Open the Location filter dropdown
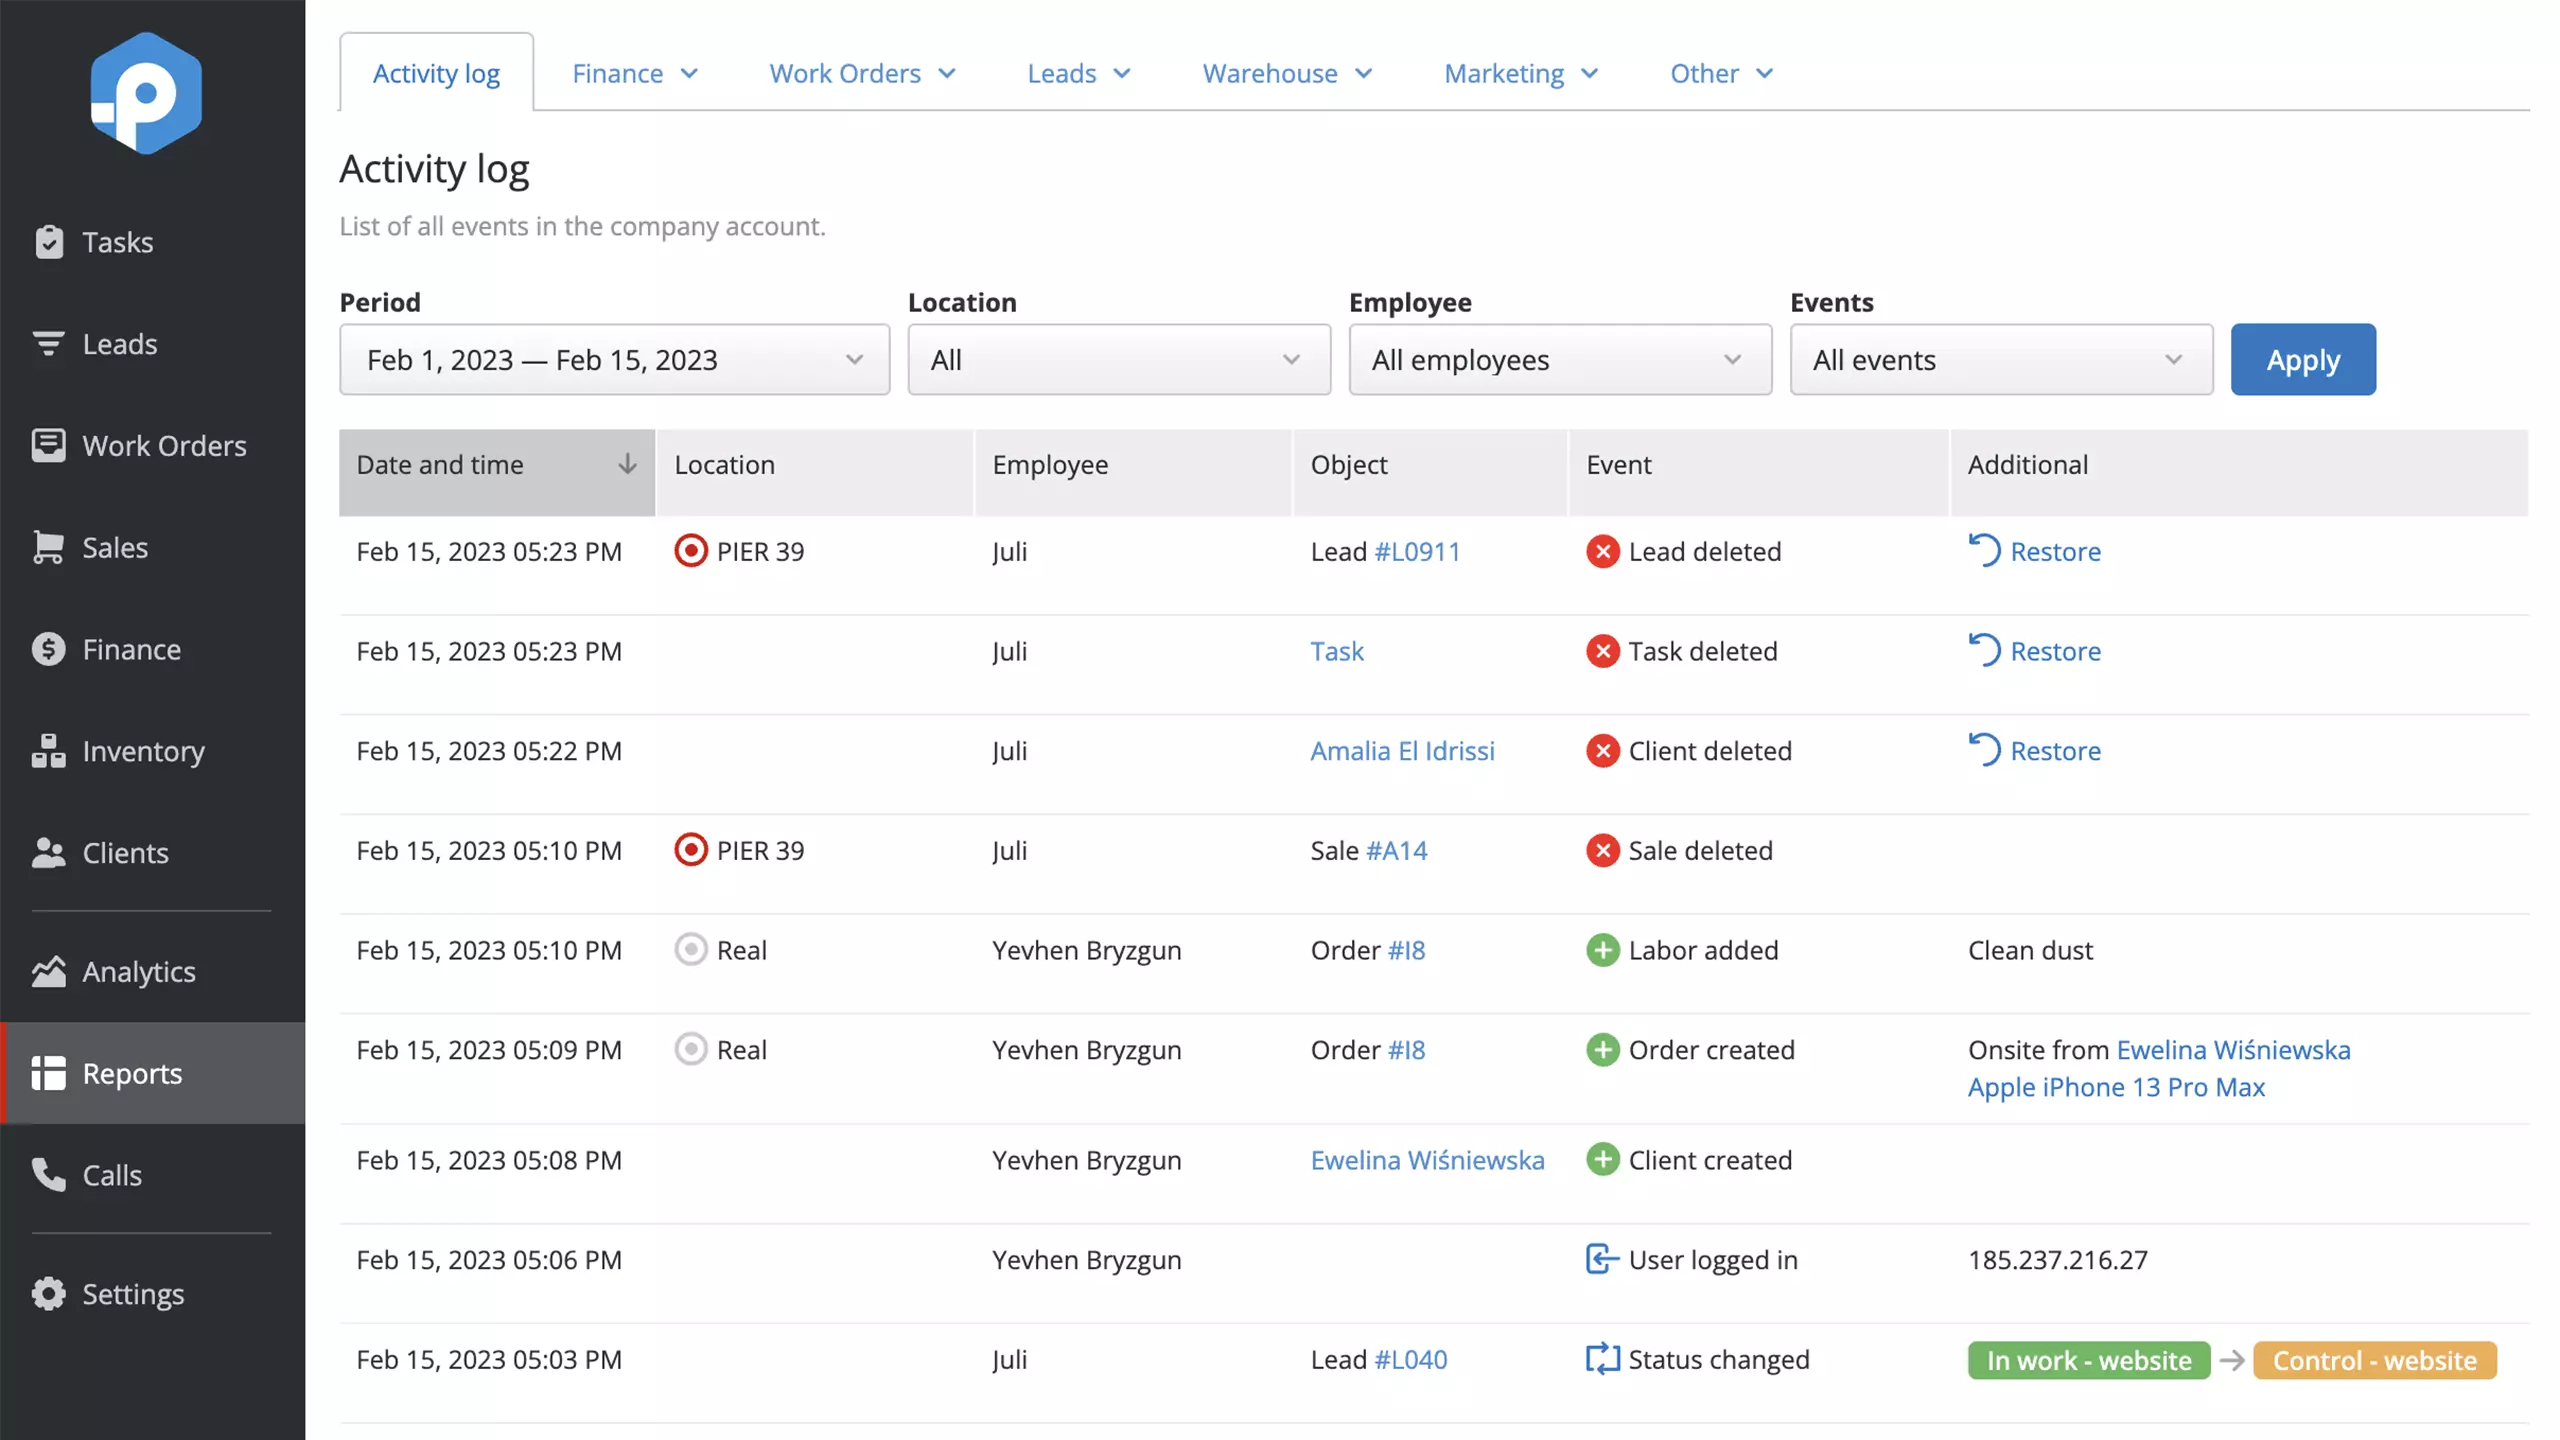The height and width of the screenshot is (1440, 2560). pos(1119,359)
